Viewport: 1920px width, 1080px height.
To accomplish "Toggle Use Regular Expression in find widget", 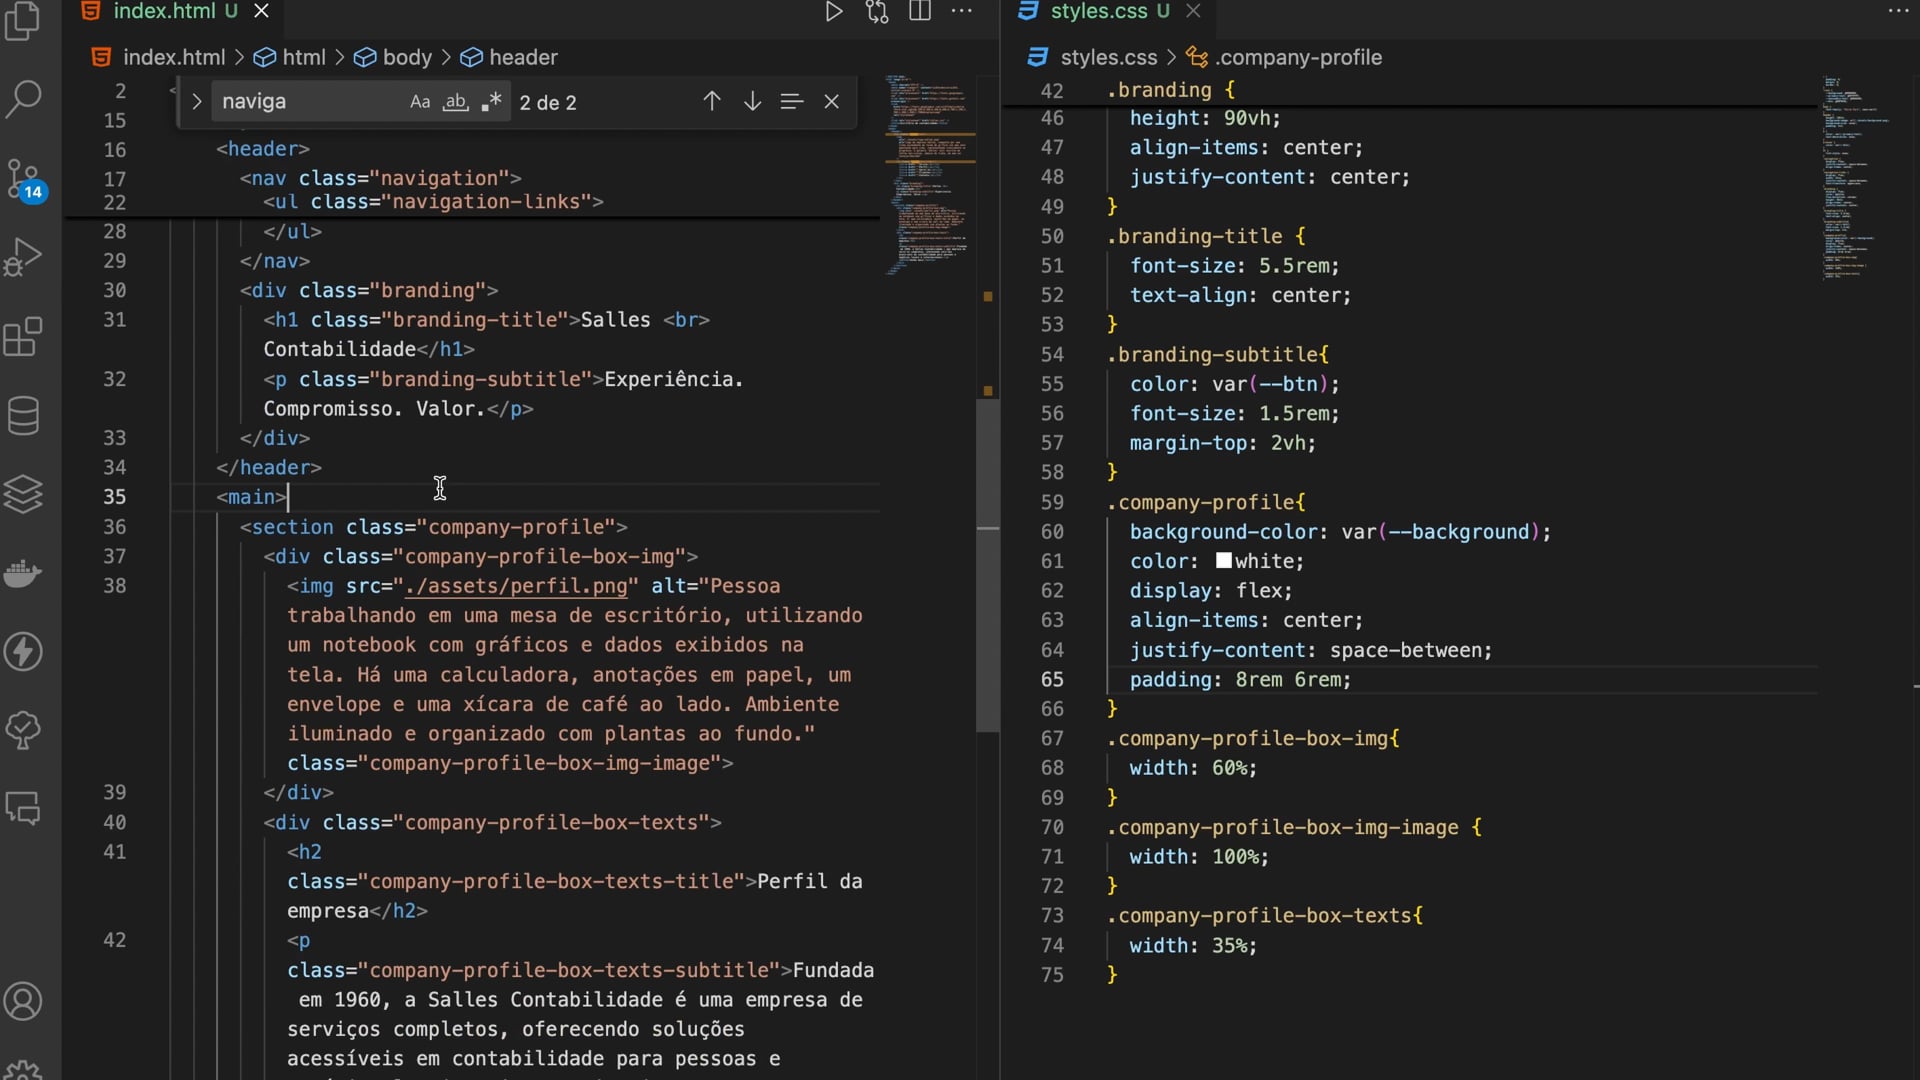I will coord(491,102).
